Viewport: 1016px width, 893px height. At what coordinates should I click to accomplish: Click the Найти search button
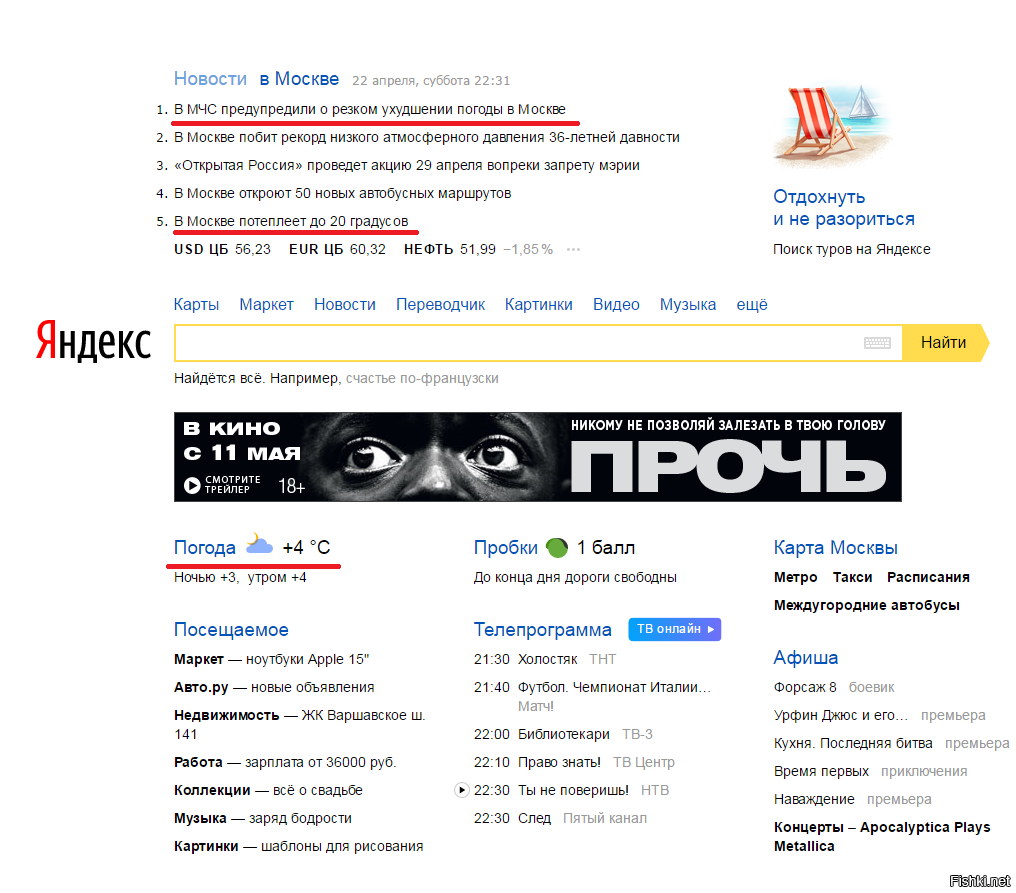(945, 343)
